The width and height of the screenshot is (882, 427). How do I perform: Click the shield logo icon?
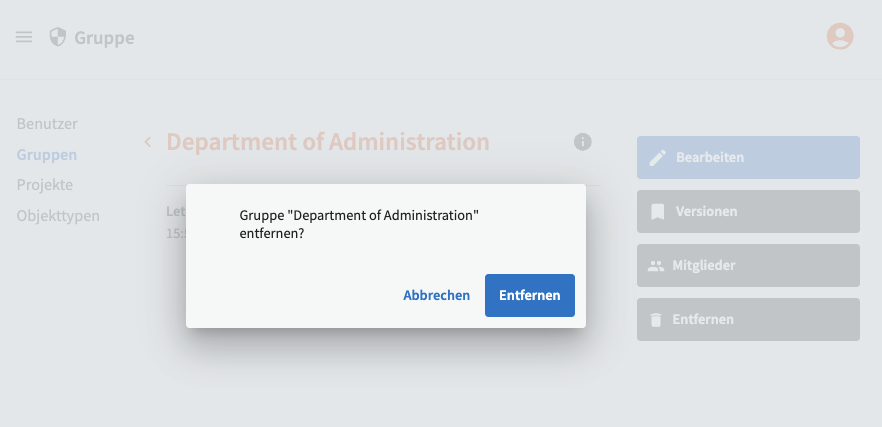[x=58, y=37]
